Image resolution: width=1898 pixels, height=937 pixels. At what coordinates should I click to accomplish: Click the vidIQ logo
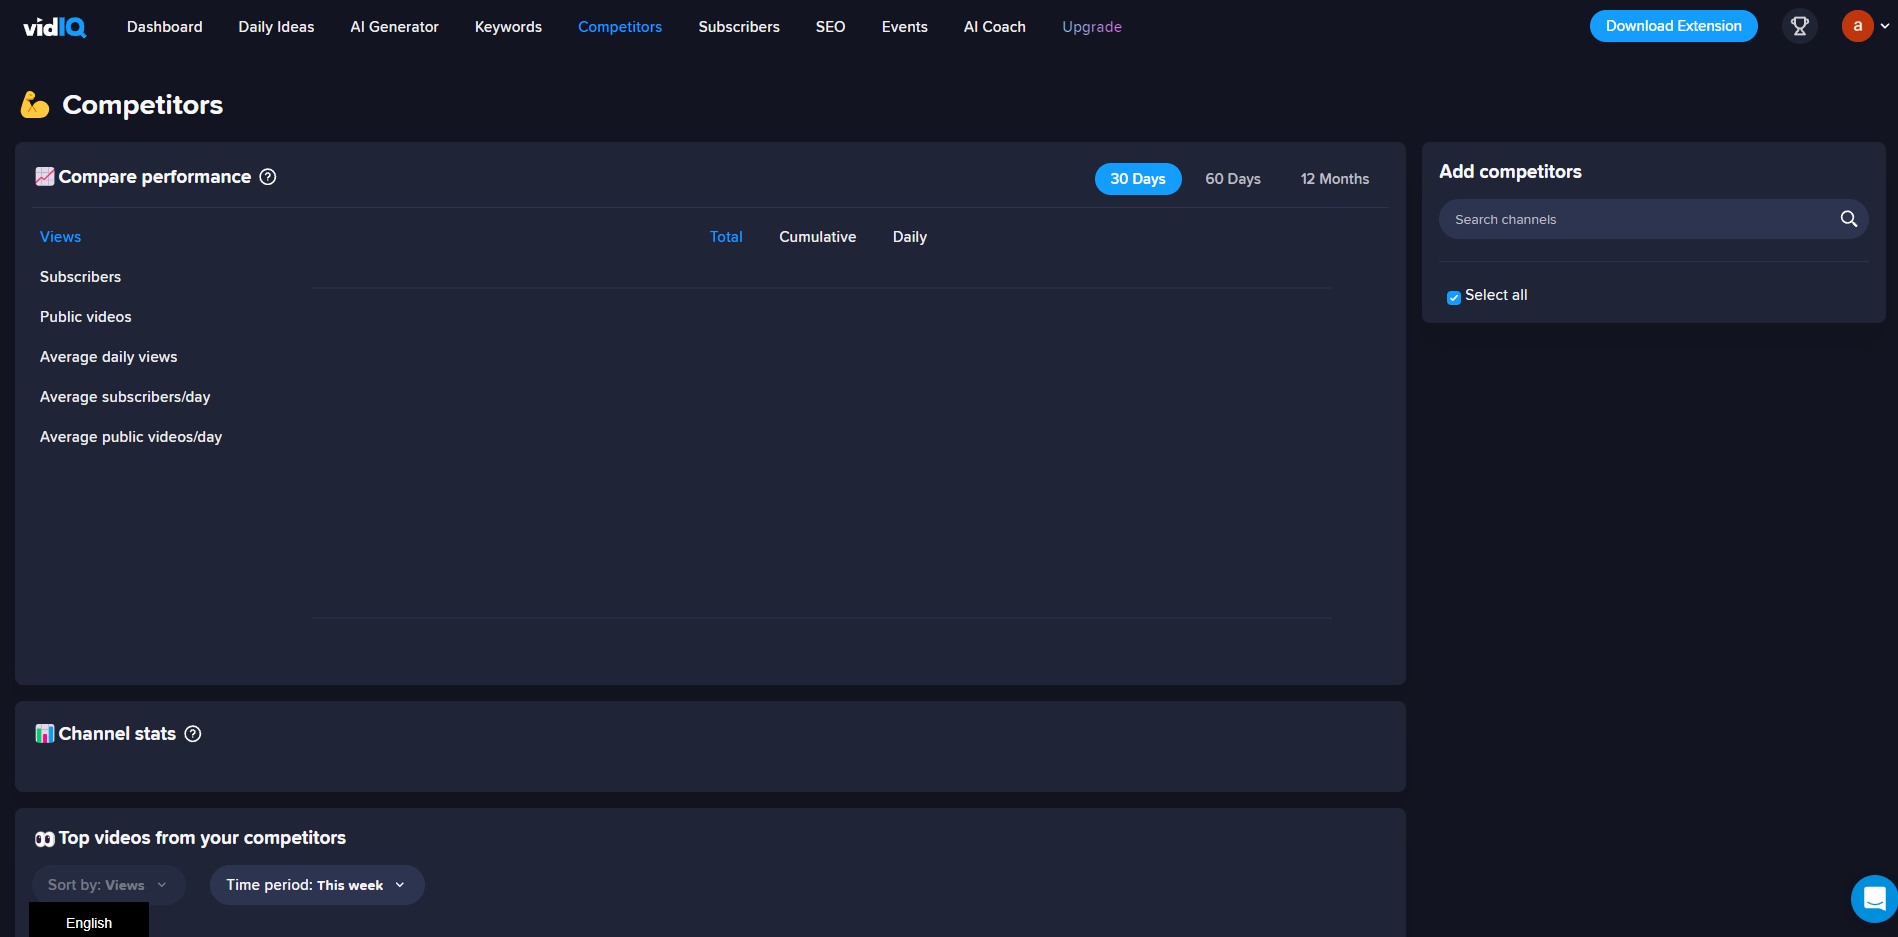[x=55, y=27]
